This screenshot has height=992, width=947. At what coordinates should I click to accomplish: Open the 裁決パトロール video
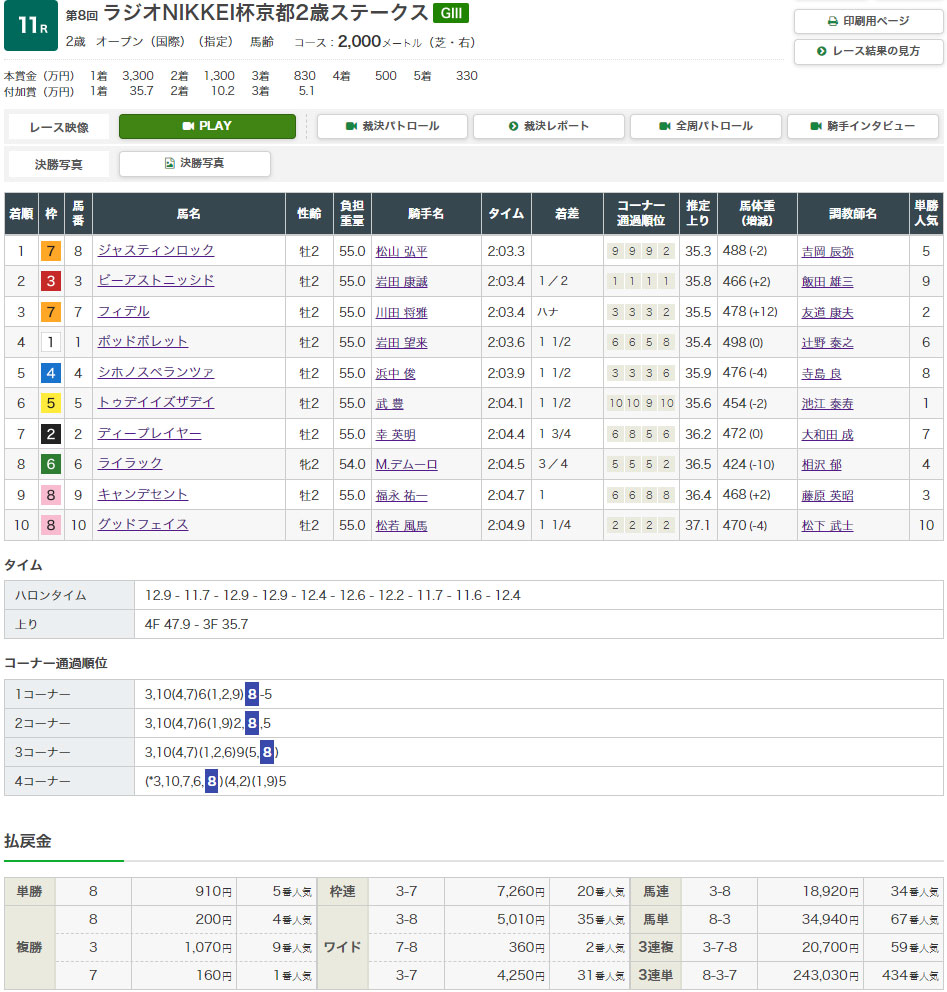pyautogui.click(x=392, y=127)
